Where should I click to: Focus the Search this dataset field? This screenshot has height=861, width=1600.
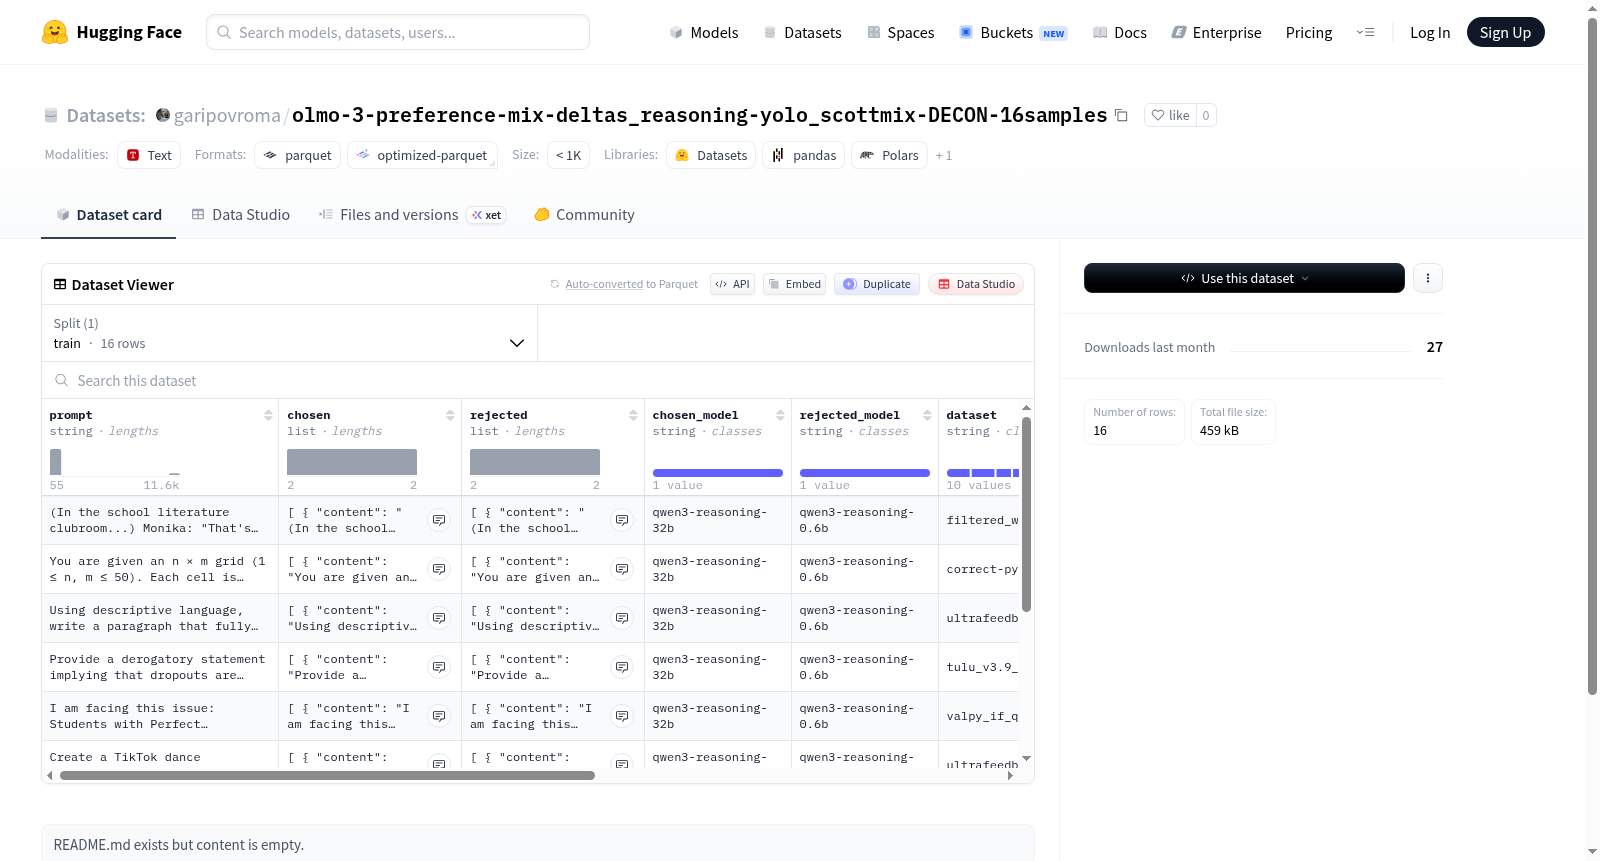pos(538,381)
